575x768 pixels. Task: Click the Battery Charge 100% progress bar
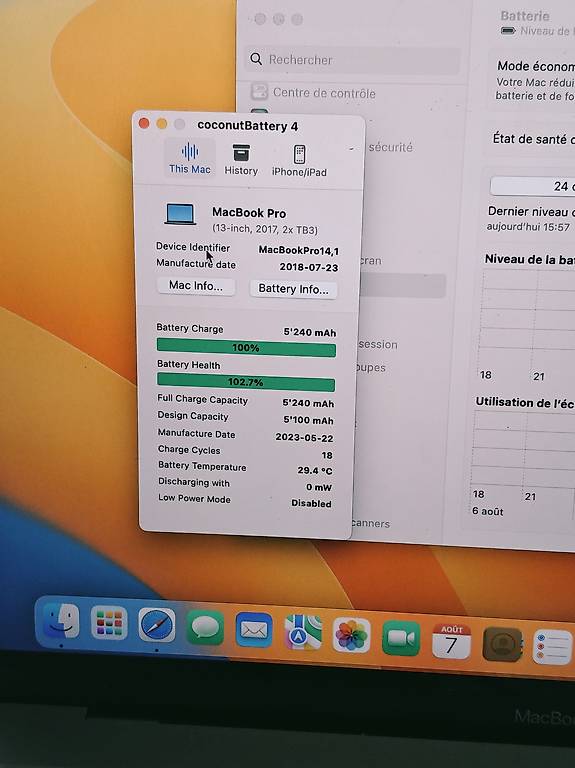click(x=246, y=348)
